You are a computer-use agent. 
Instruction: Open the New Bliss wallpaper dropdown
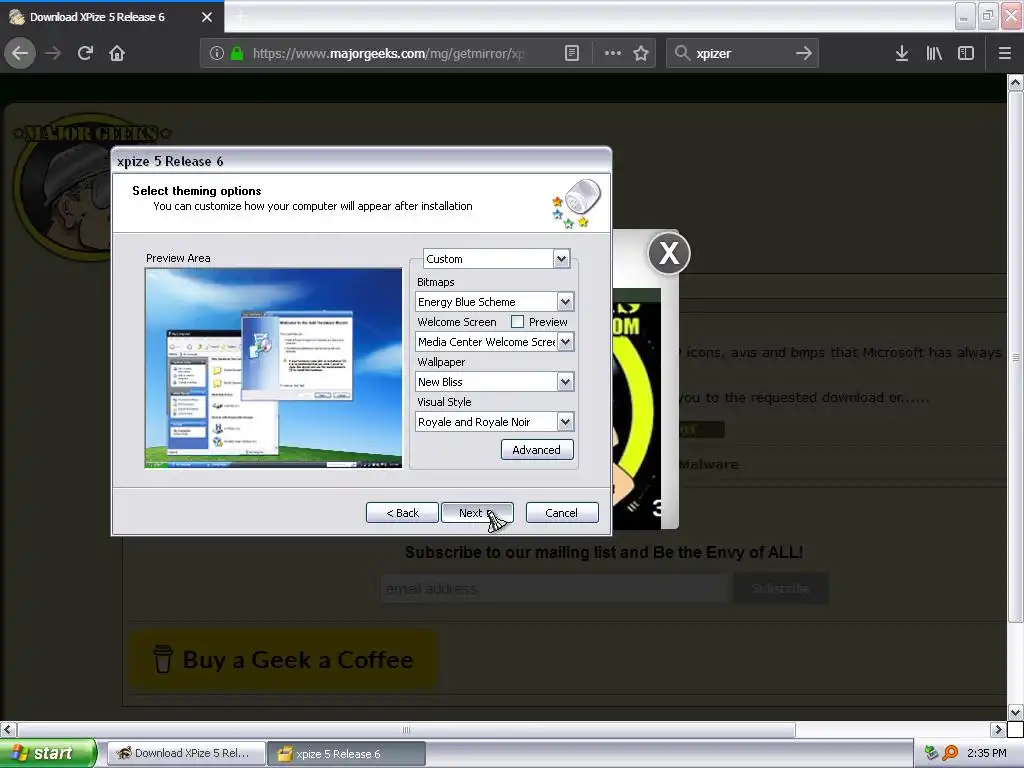tap(565, 381)
